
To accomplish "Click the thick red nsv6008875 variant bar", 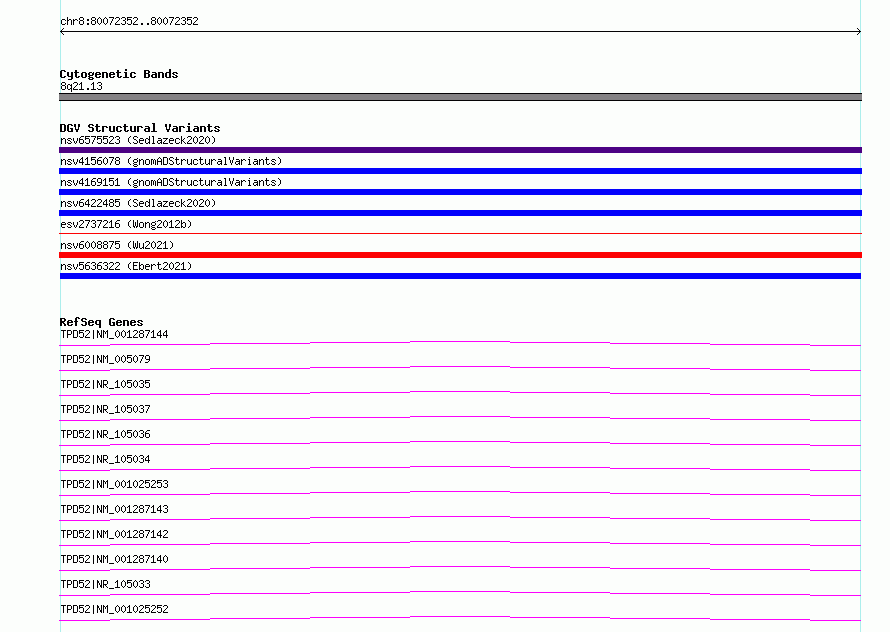I will (460, 255).
